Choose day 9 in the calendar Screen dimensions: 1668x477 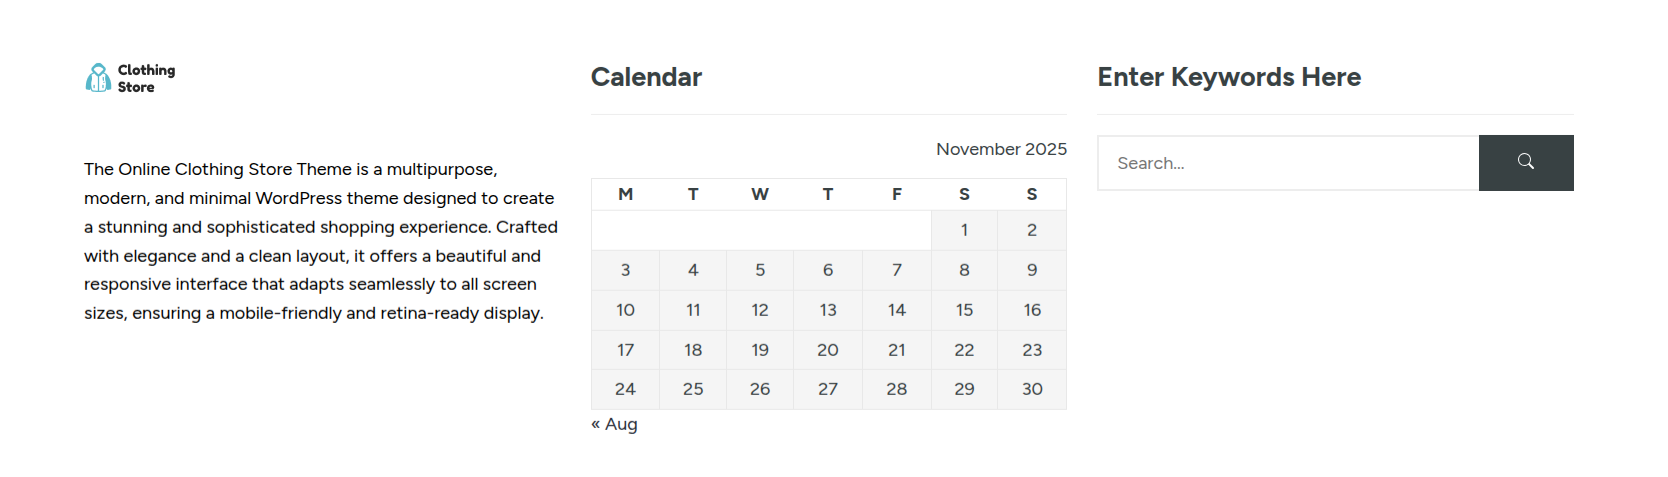(x=1032, y=270)
